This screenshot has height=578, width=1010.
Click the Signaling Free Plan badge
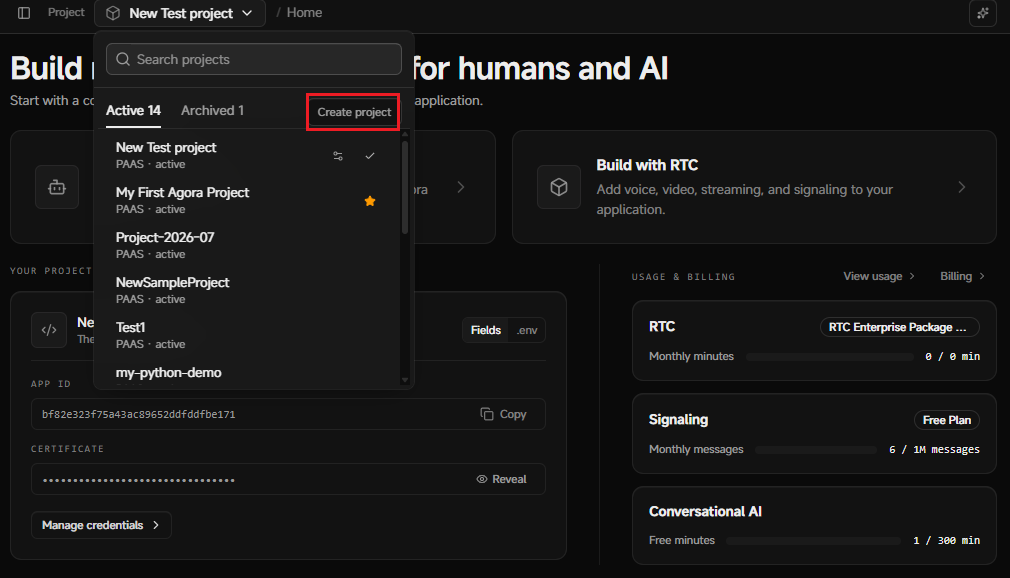tap(946, 420)
